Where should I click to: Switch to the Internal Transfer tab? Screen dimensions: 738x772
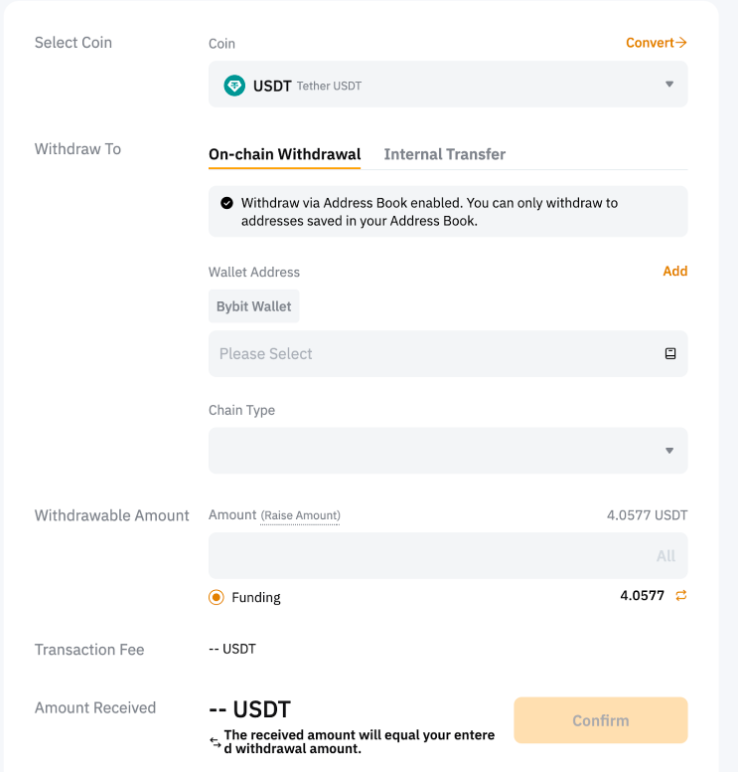point(444,154)
